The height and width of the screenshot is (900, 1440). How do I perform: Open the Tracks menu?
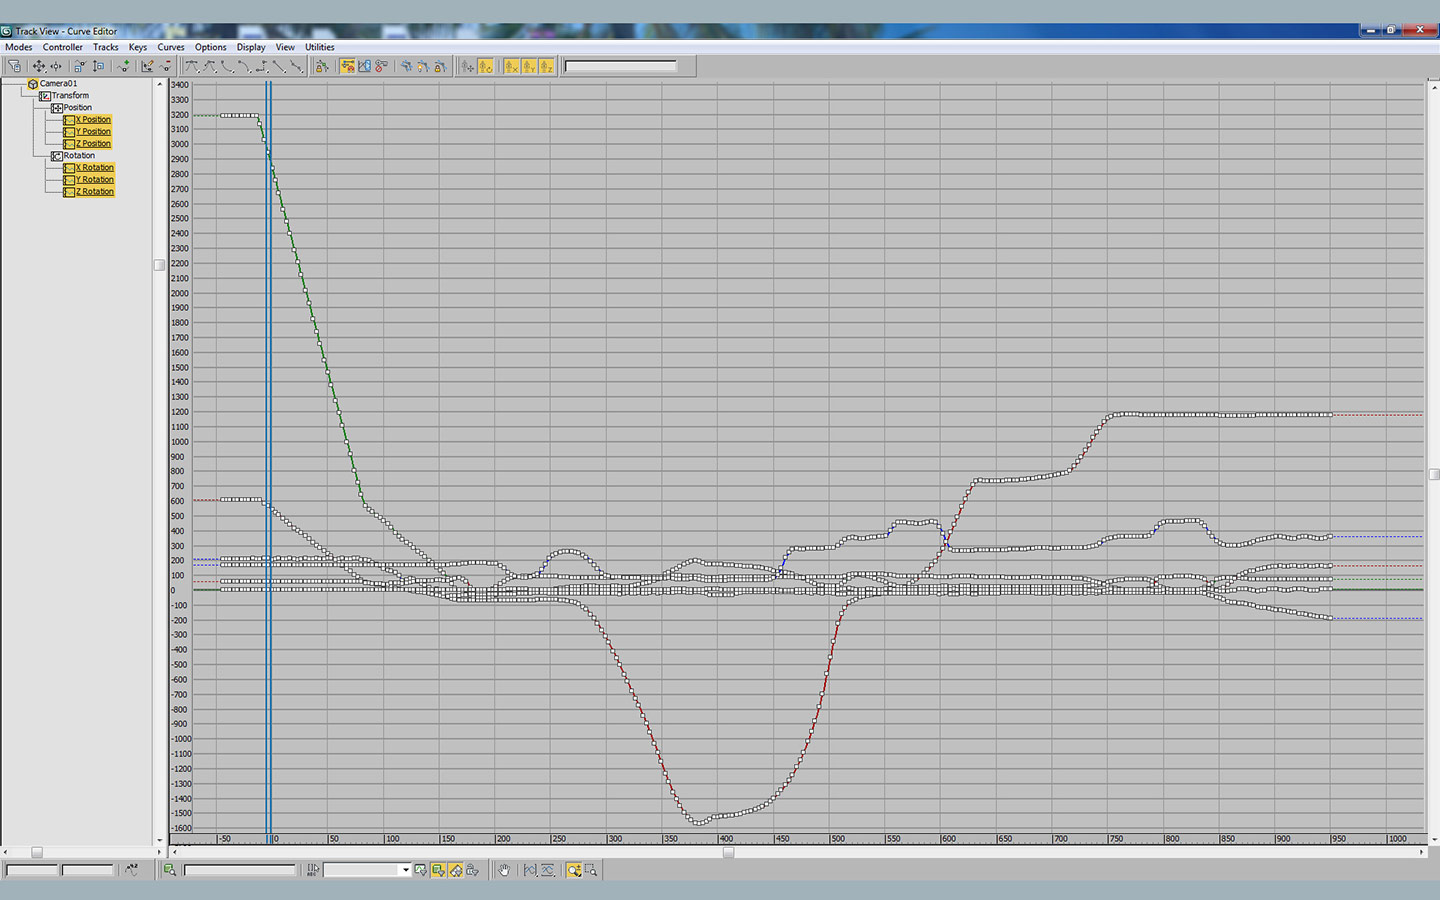pos(106,47)
